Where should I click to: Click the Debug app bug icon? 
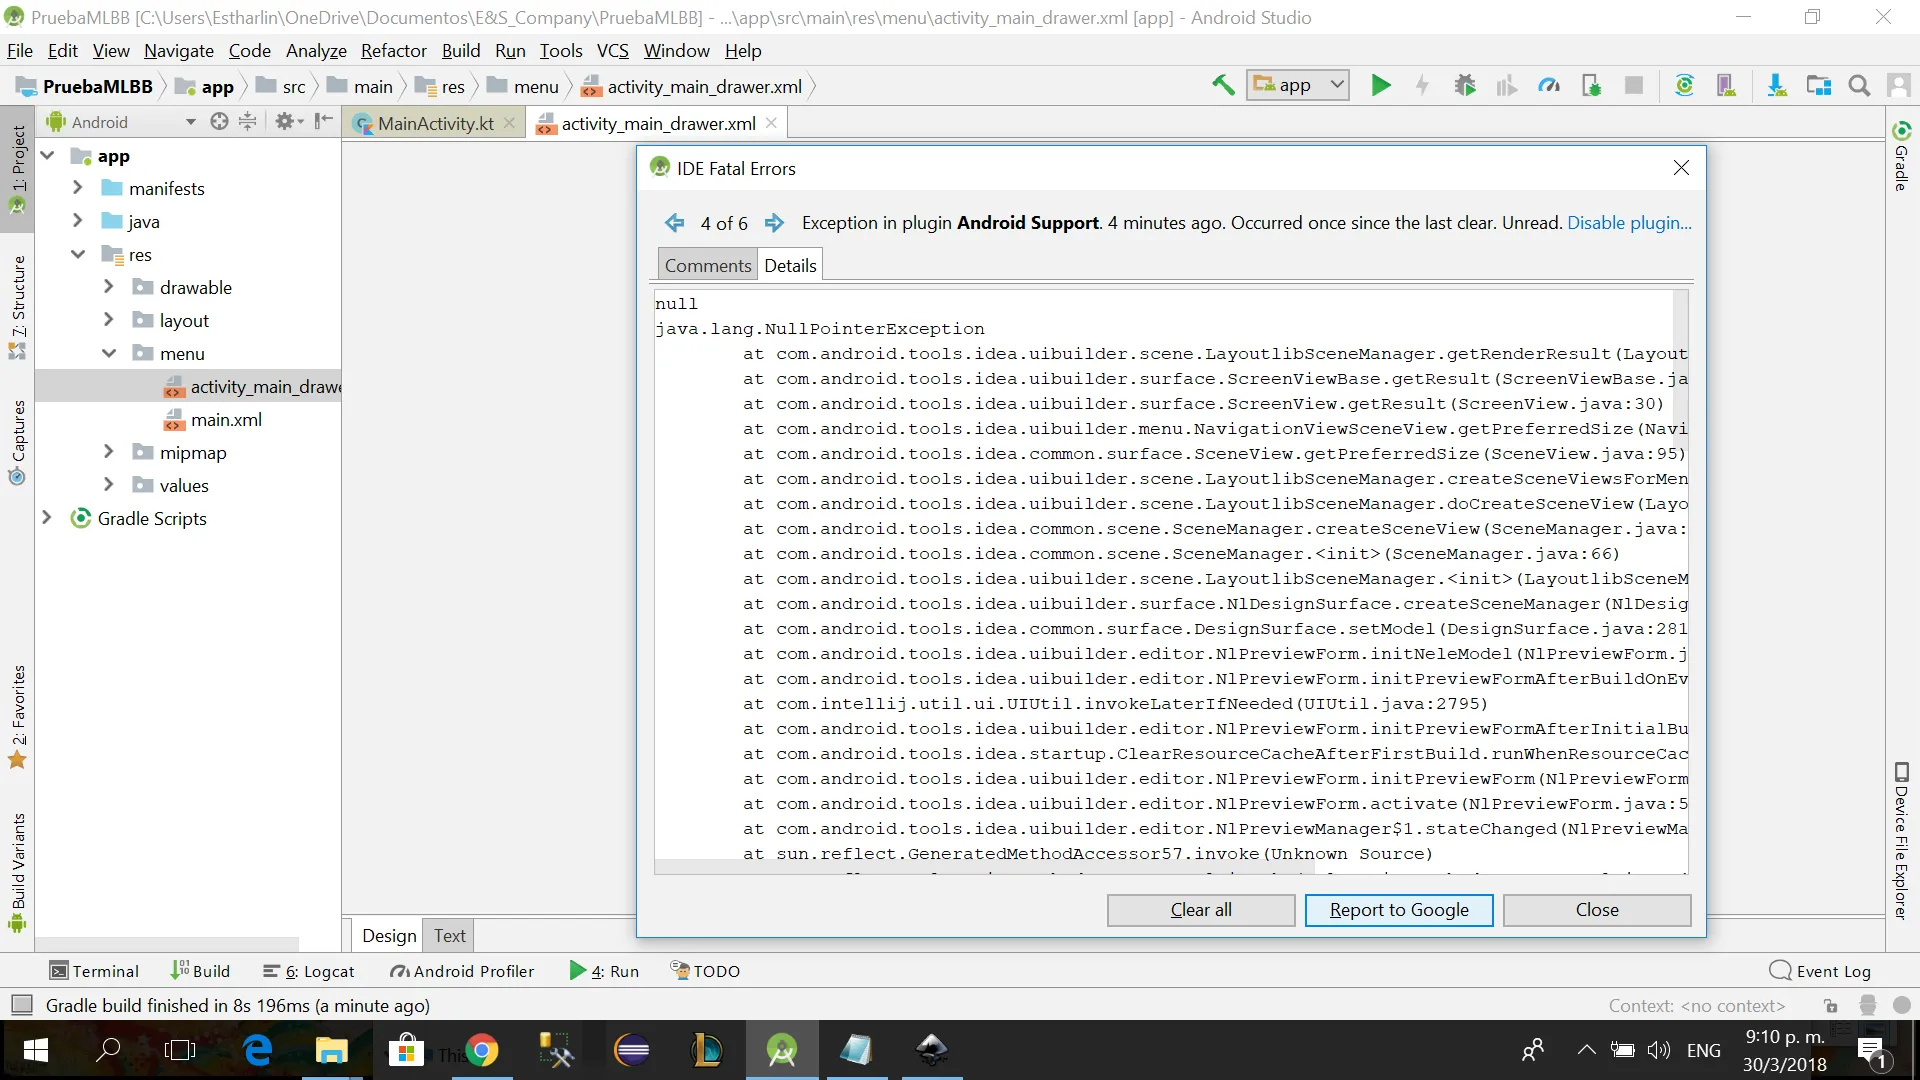[x=1465, y=86]
